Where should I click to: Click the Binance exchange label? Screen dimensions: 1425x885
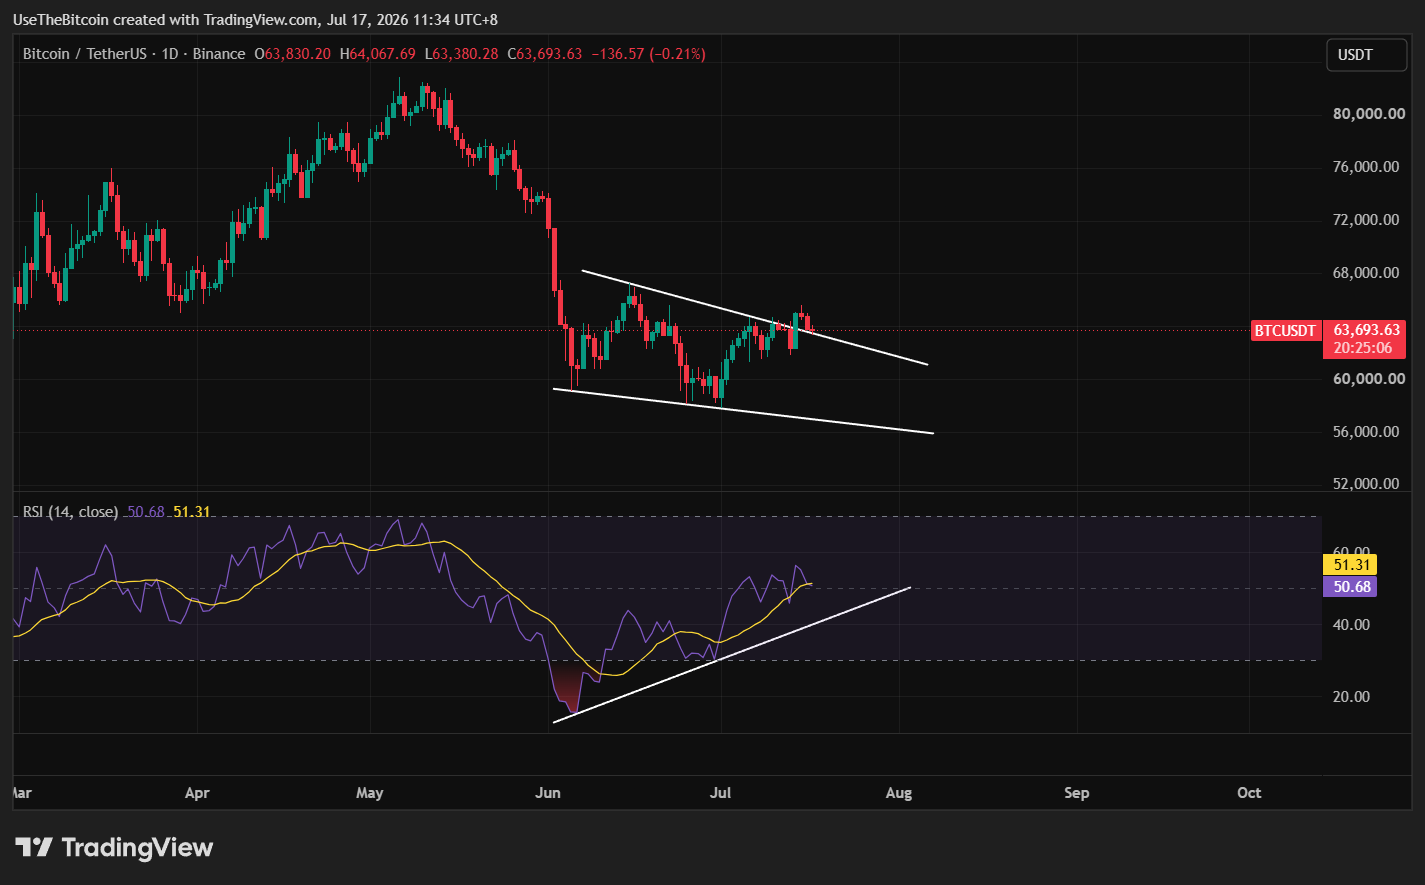[x=219, y=54]
